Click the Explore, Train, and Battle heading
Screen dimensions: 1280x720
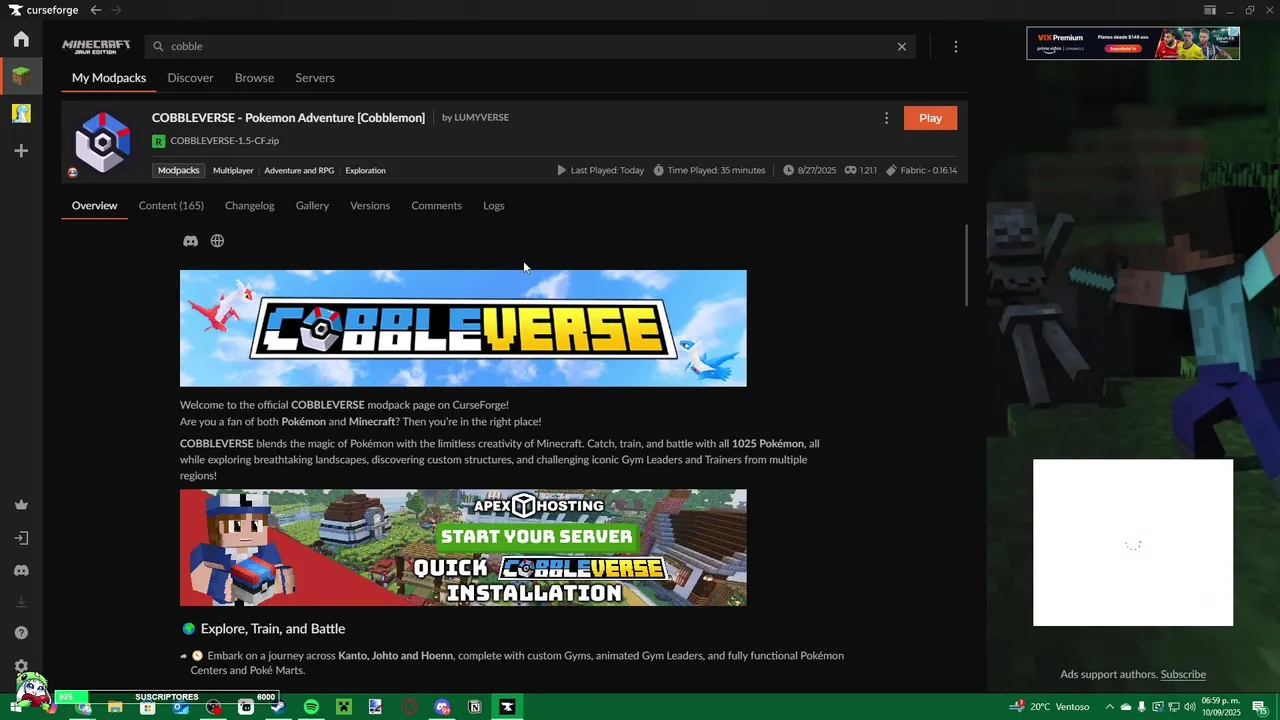[272, 629]
